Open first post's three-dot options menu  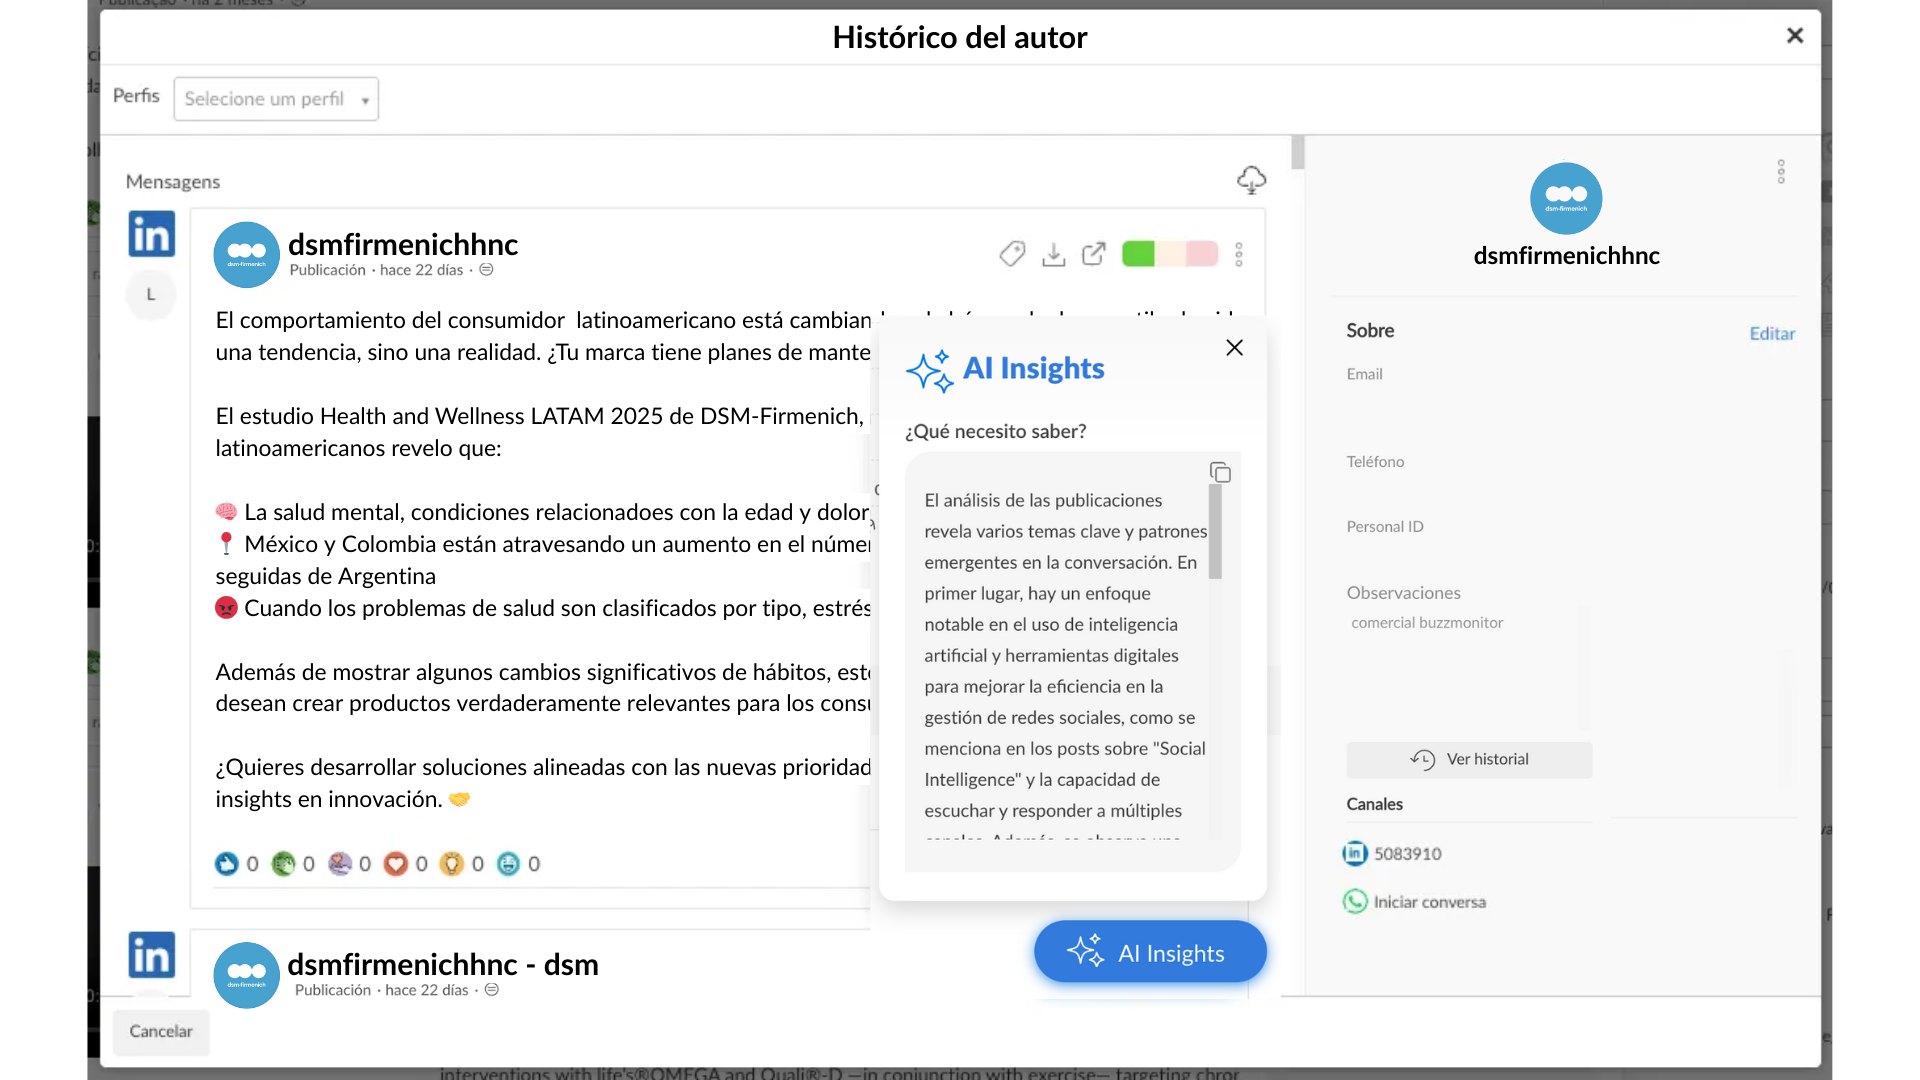pyautogui.click(x=1239, y=254)
